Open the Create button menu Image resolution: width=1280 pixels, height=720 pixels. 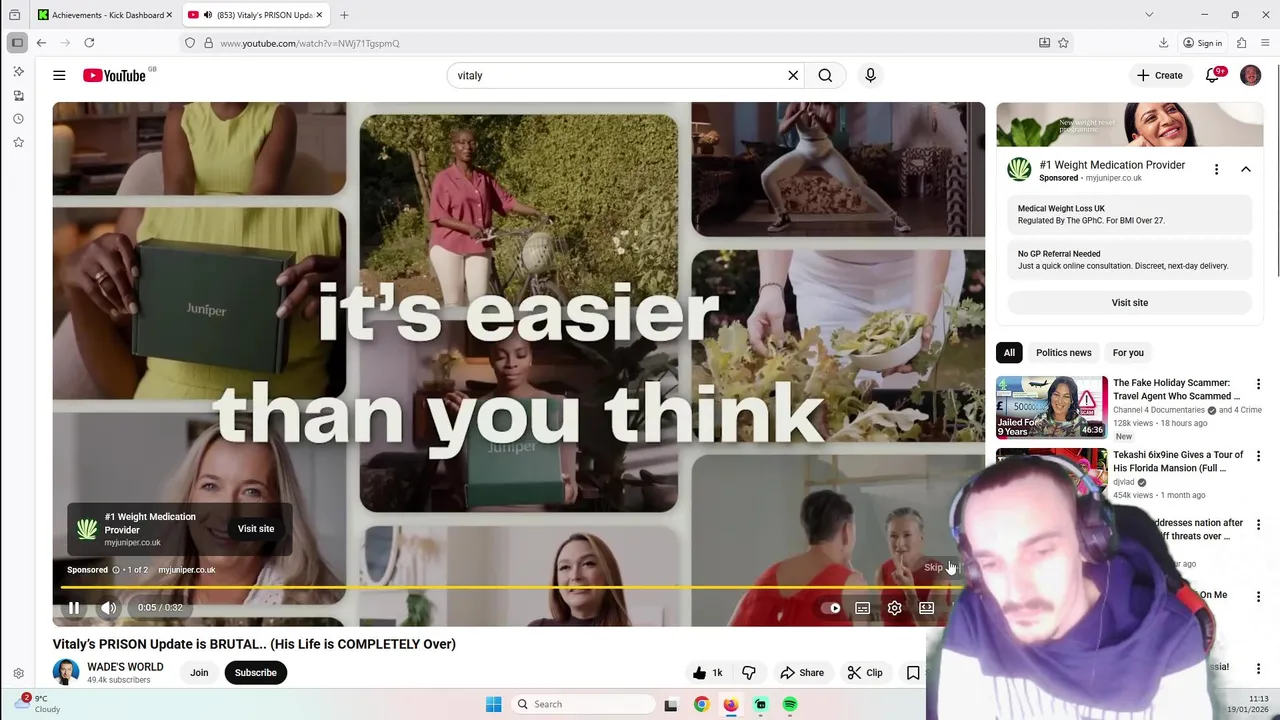click(1159, 75)
